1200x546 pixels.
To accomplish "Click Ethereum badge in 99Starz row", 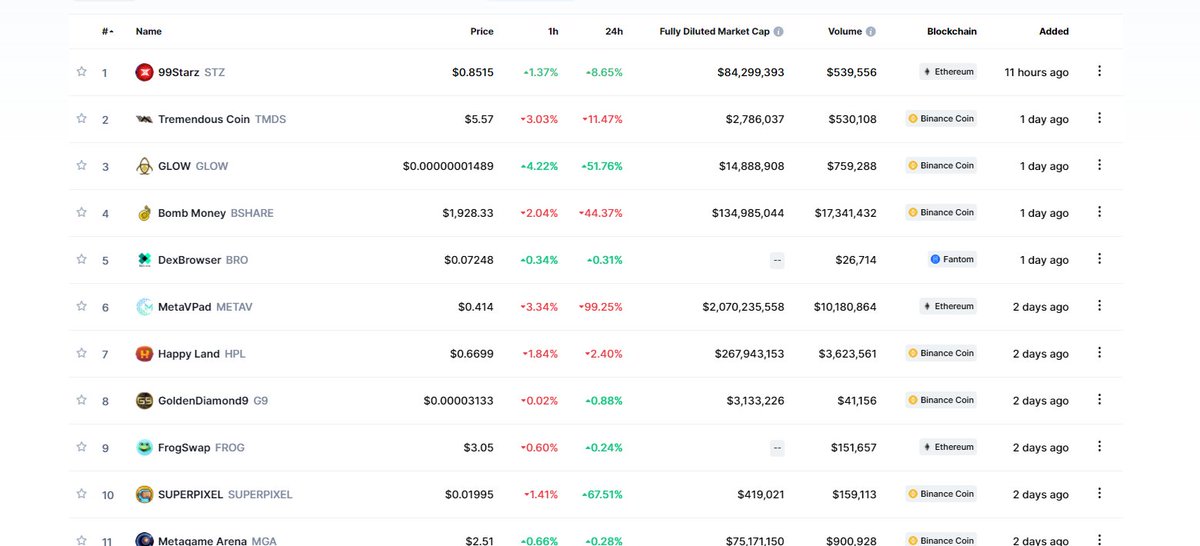I will point(948,72).
